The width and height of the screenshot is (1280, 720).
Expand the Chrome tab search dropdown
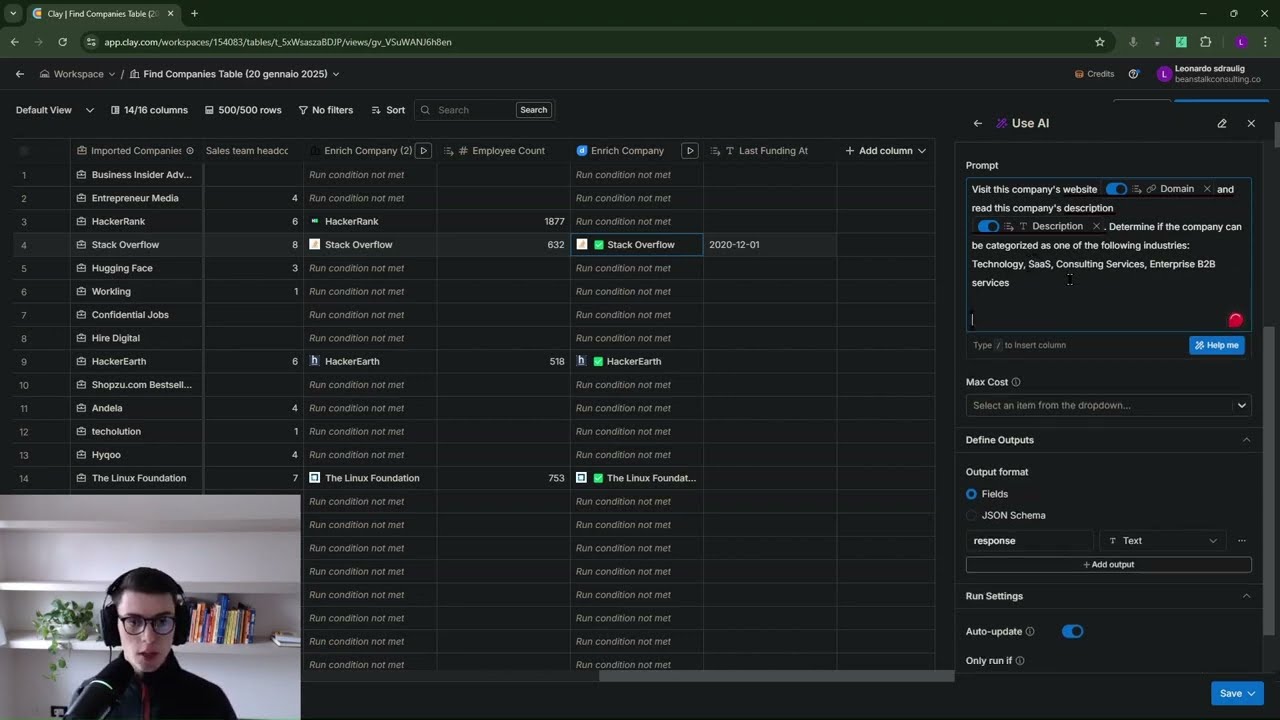13,14
